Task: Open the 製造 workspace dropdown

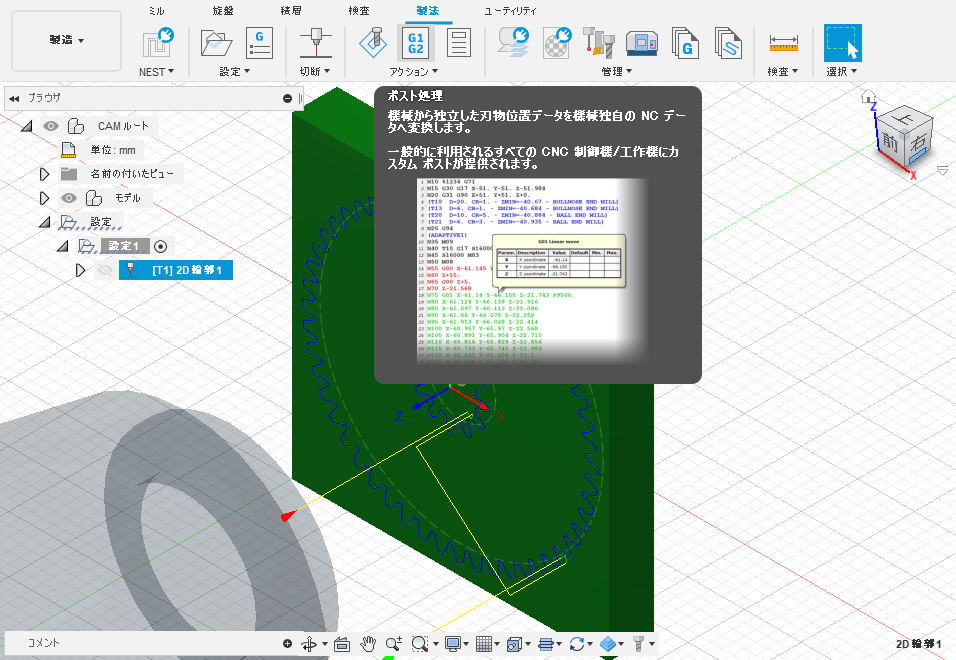Action: 66,40
